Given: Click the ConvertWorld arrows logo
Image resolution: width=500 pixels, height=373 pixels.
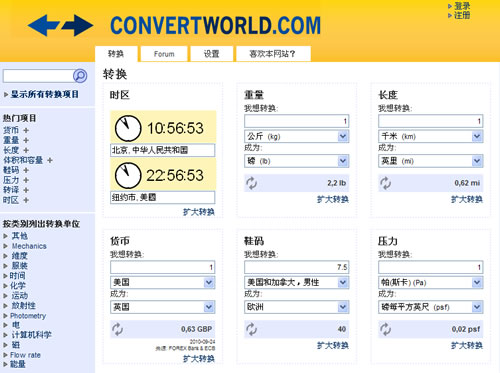Looking at the screenshot, I should click(x=60, y=25).
